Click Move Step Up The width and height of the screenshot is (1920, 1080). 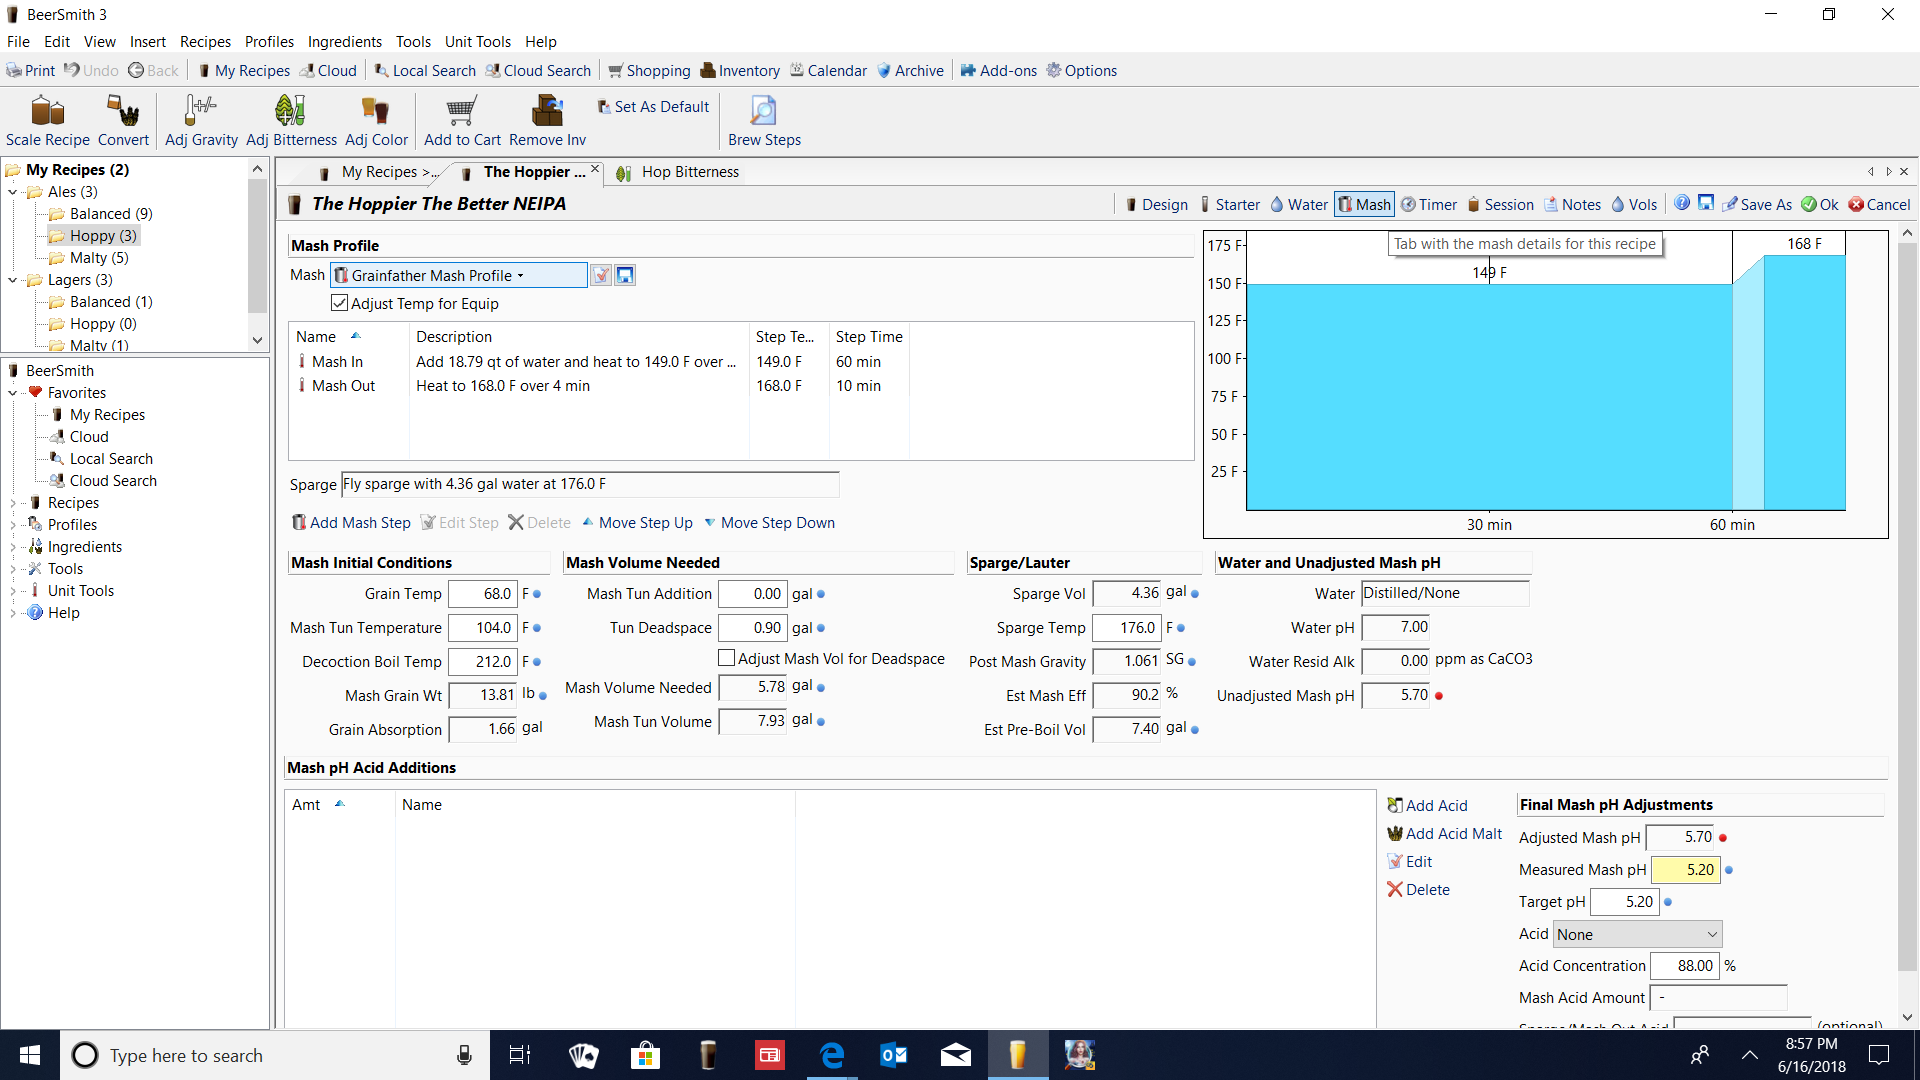[x=637, y=523]
